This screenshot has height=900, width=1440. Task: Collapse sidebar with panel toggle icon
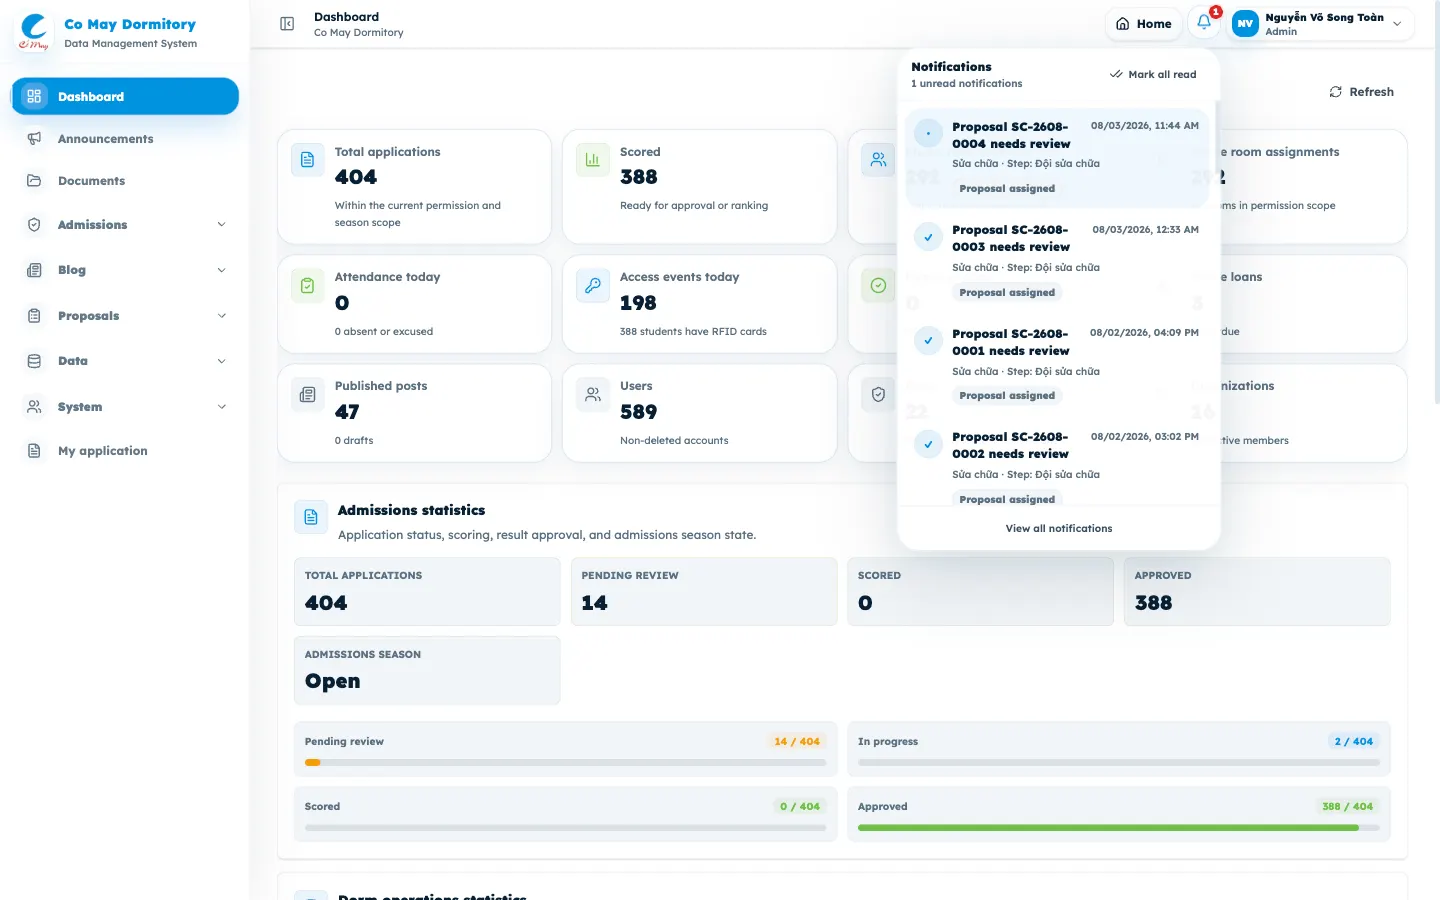coord(287,24)
